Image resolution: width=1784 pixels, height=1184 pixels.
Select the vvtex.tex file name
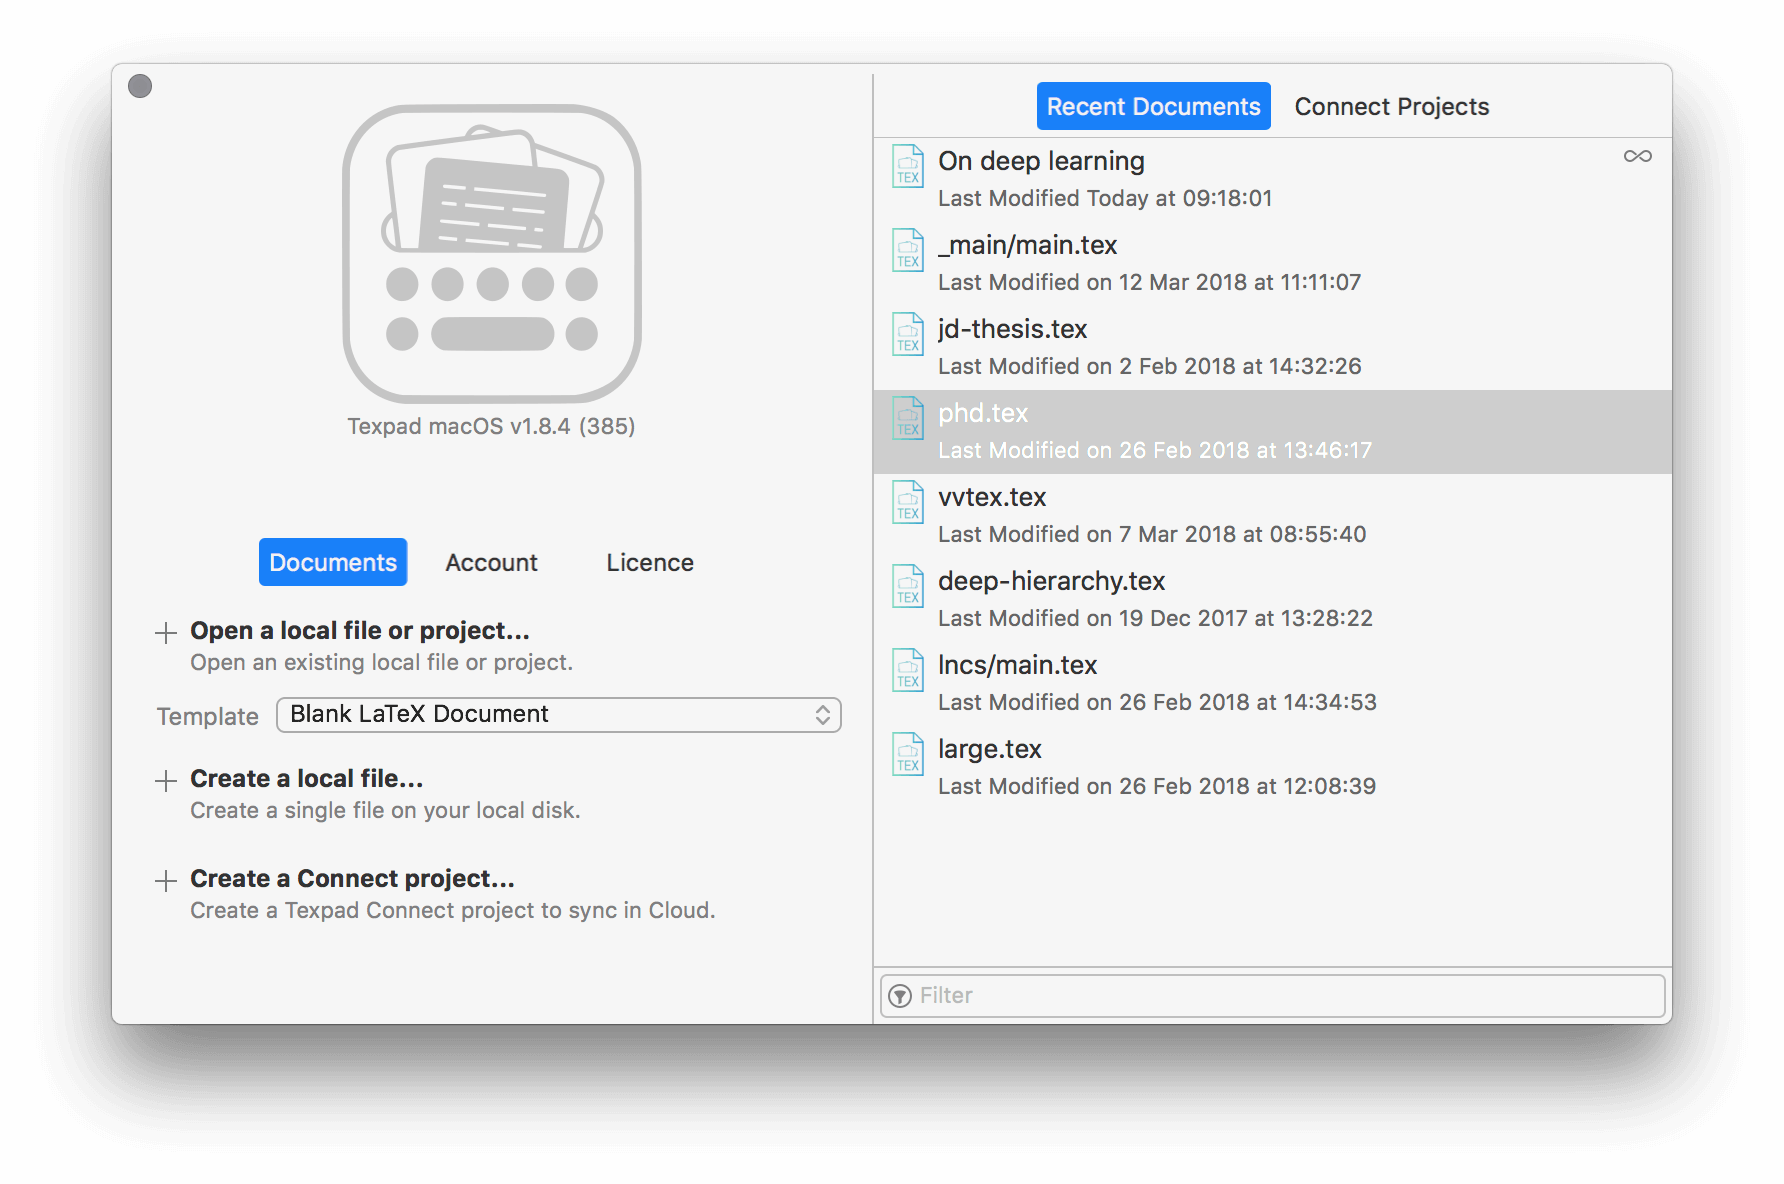tap(992, 497)
